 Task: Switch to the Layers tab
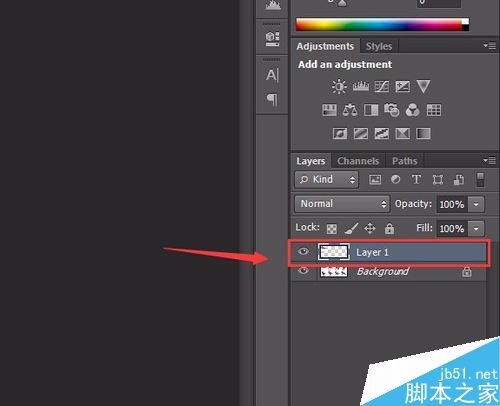pos(311,161)
